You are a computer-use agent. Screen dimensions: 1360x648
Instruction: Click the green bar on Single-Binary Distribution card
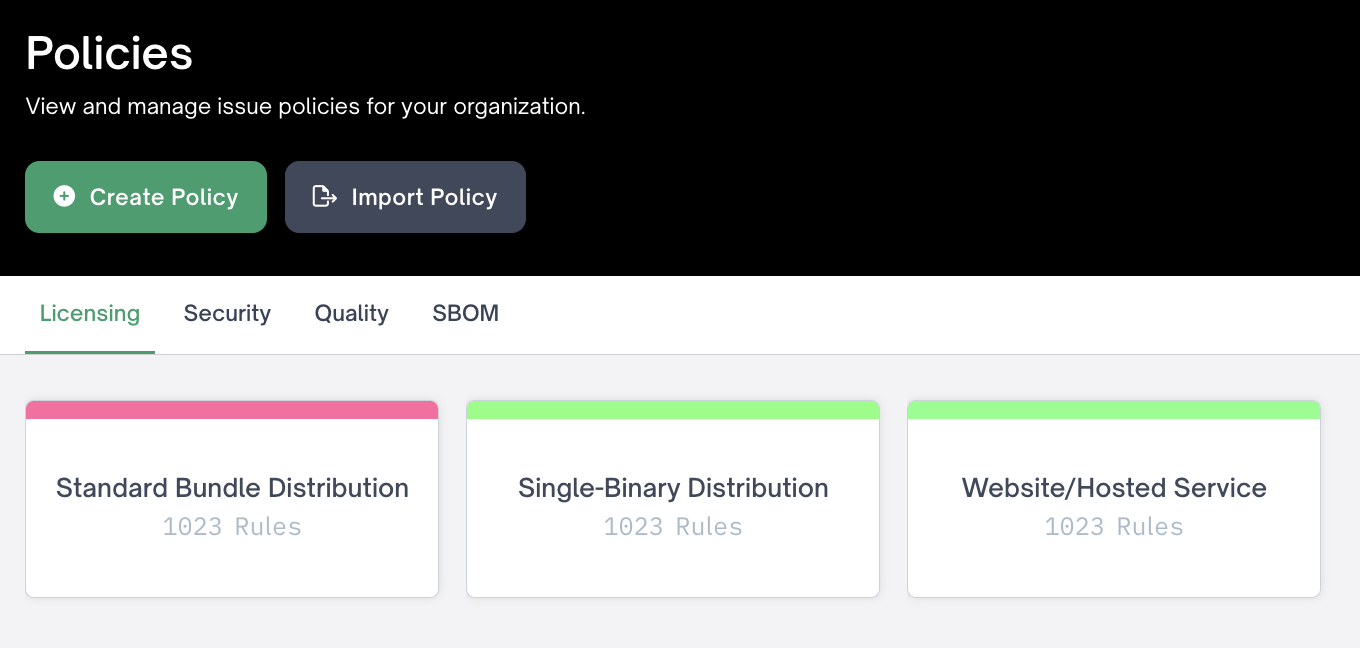(673, 410)
